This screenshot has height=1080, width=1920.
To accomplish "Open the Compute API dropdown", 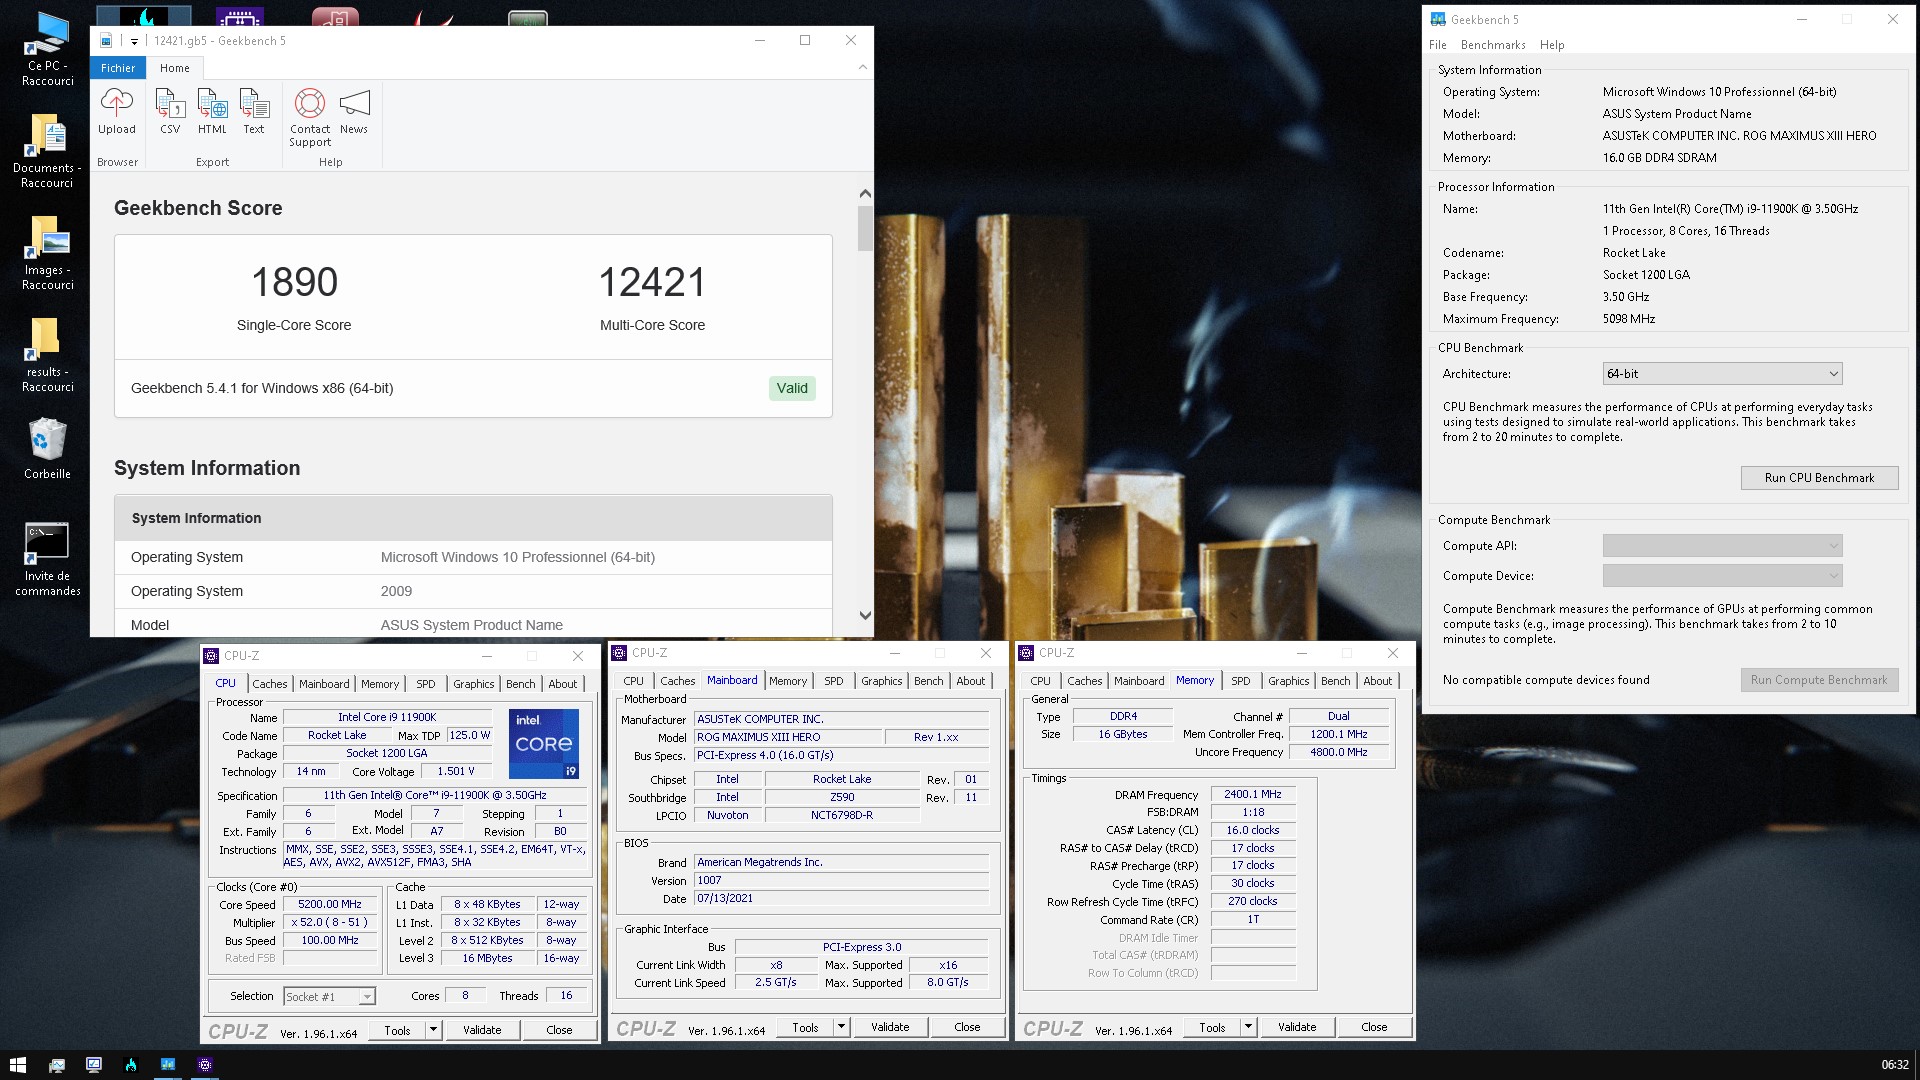I will (x=1722, y=546).
